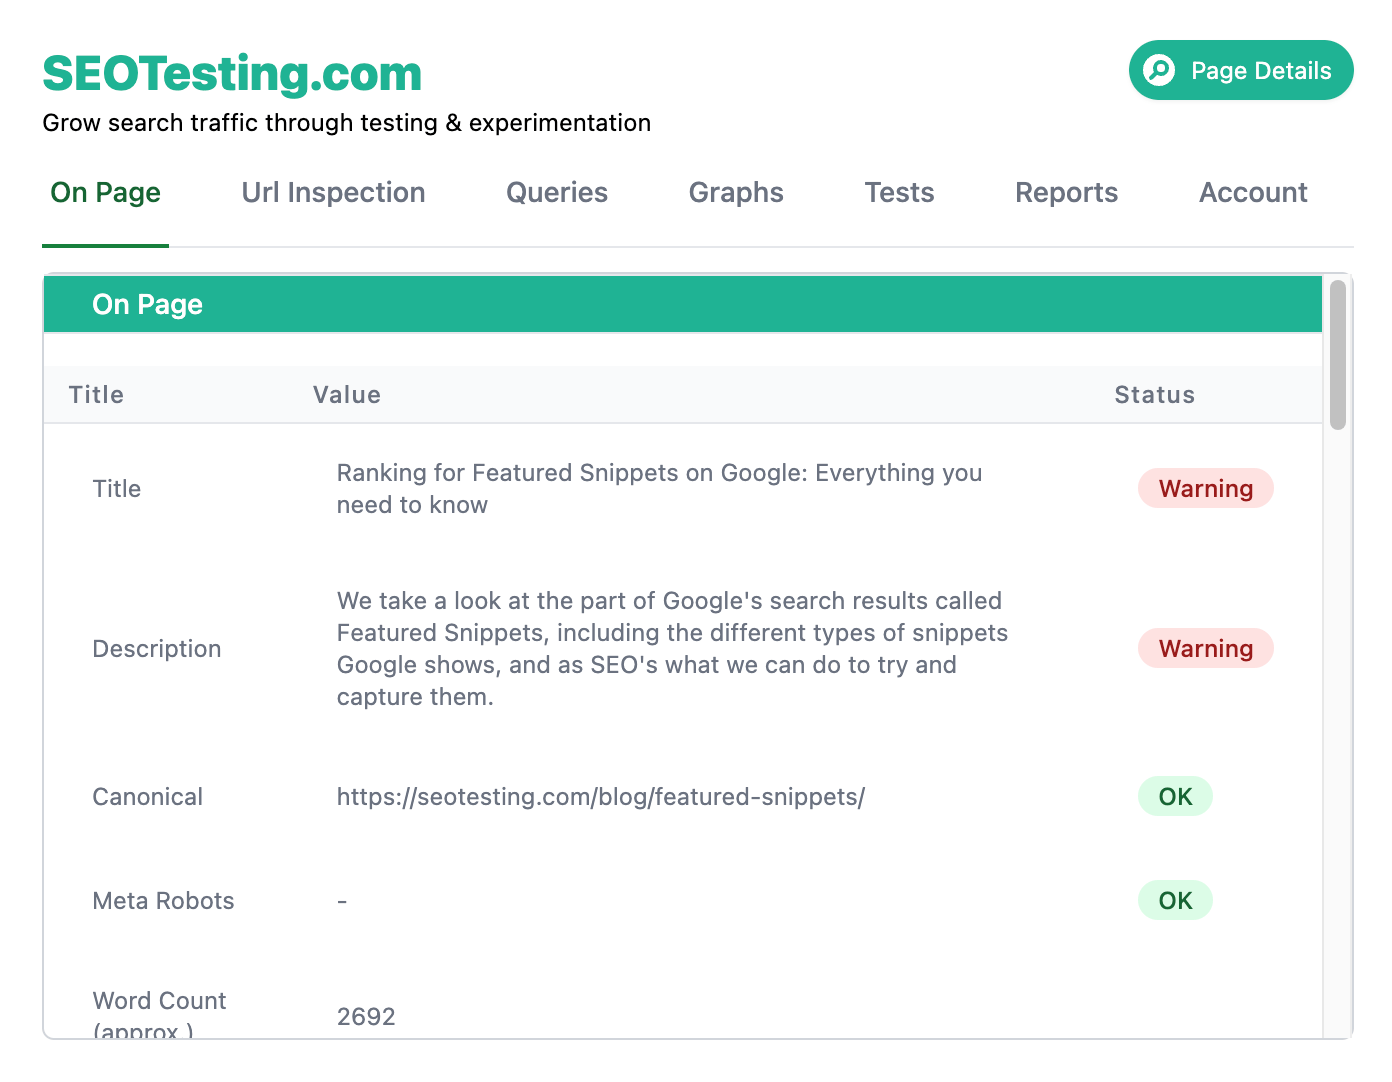Click the 'Word Count' row label
The height and width of the screenshot is (1082, 1392).
coord(159,1014)
